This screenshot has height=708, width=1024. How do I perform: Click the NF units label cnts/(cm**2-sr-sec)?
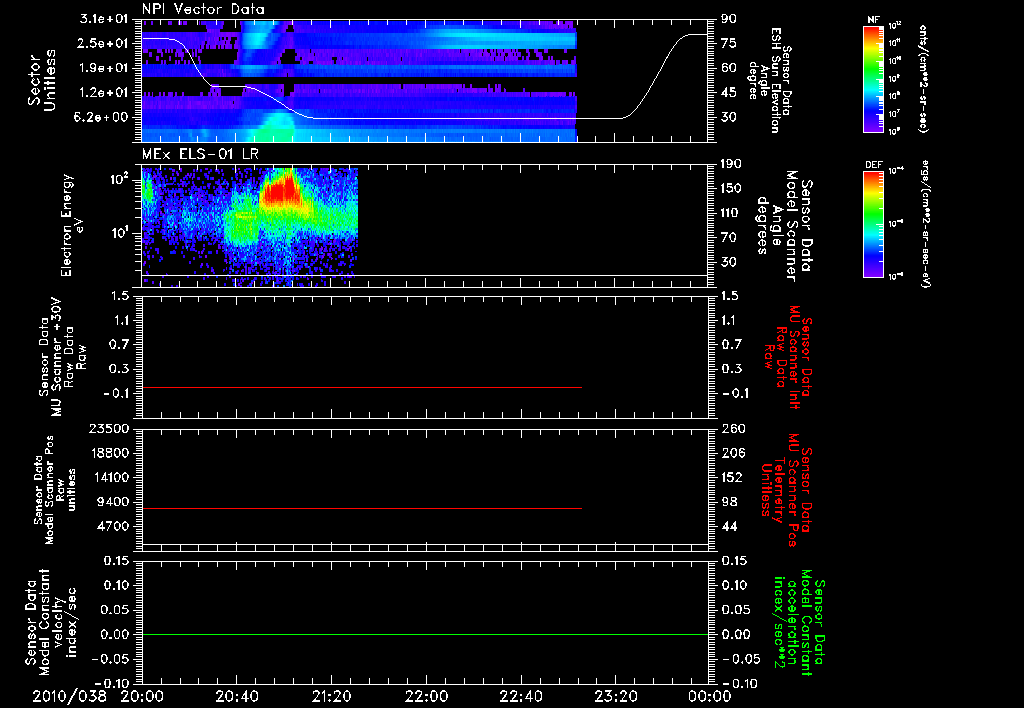click(x=923, y=78)
